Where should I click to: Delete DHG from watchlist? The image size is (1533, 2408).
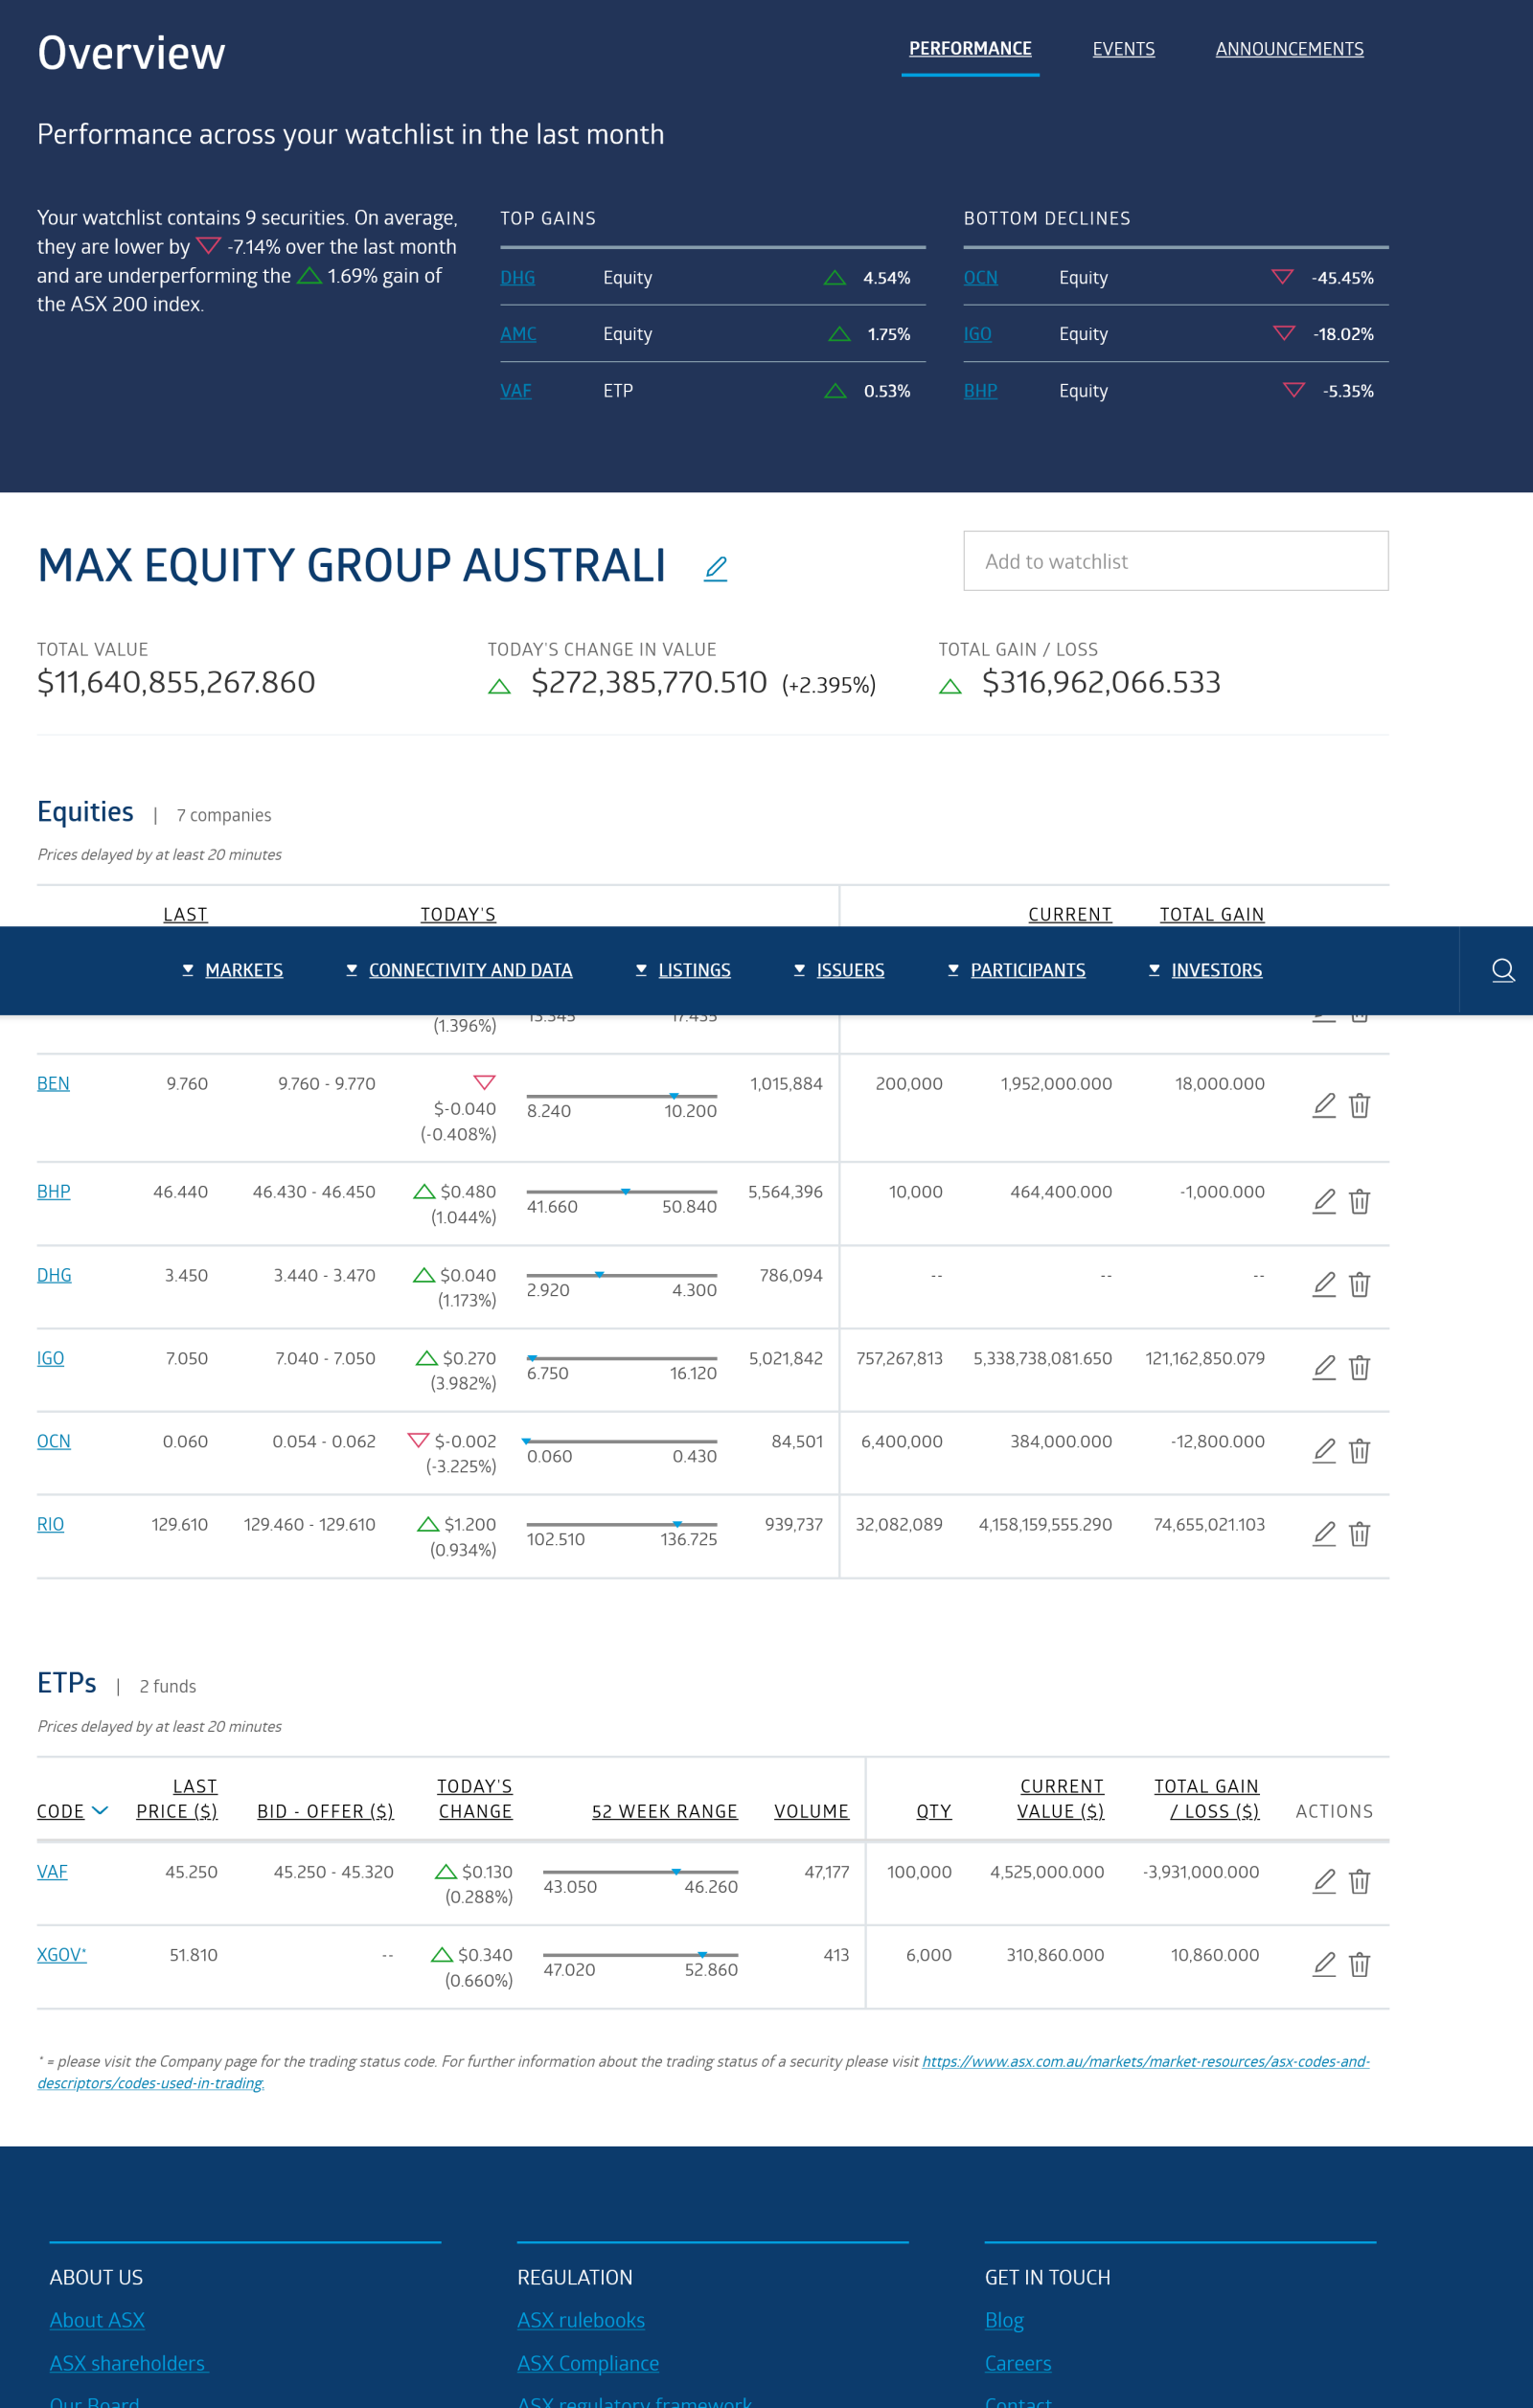(x=1359, y=1284)
